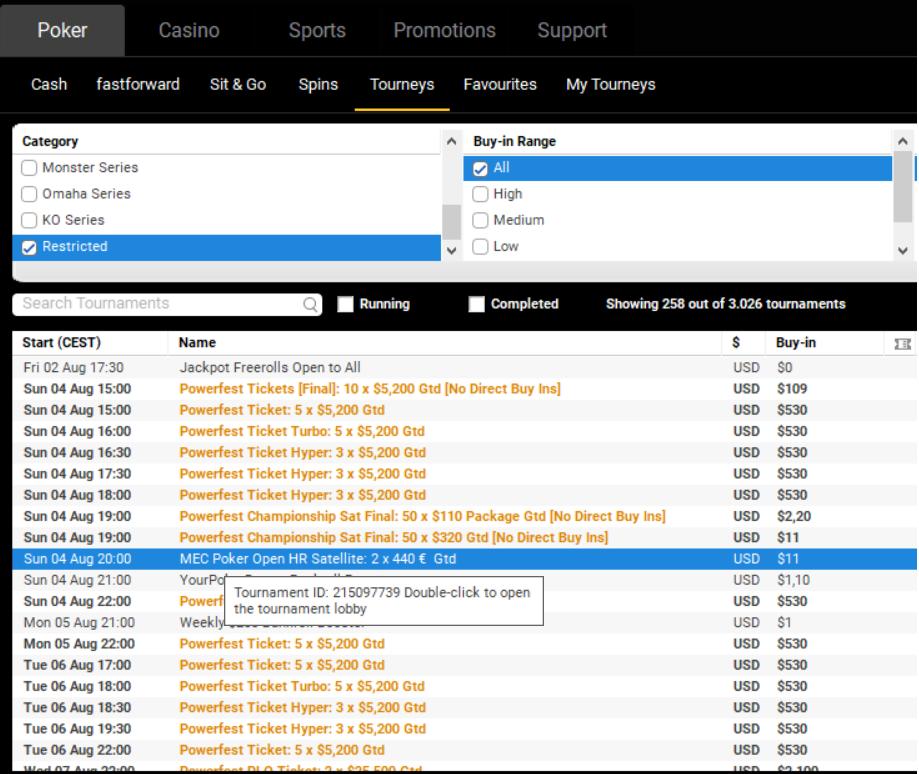Screen dimensions: 919x774
Task: Open the Promotions tab
Action: (444, 30)
